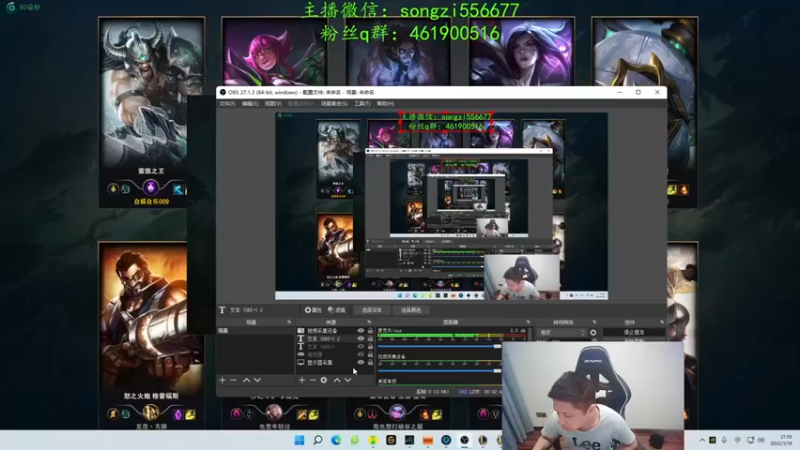
Task: Open Windows taskbar search
Action: [318, 440]
